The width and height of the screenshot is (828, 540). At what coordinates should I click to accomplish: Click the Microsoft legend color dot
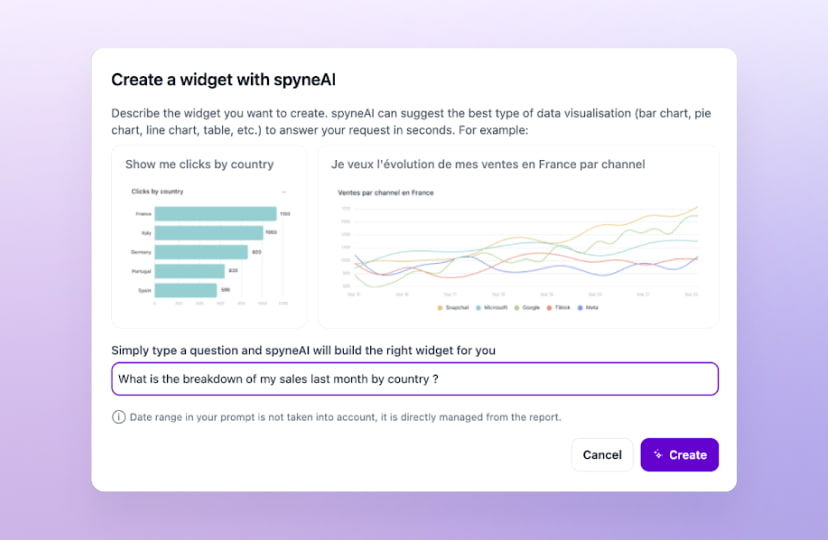pyautogui.click(x=478, y=308)
